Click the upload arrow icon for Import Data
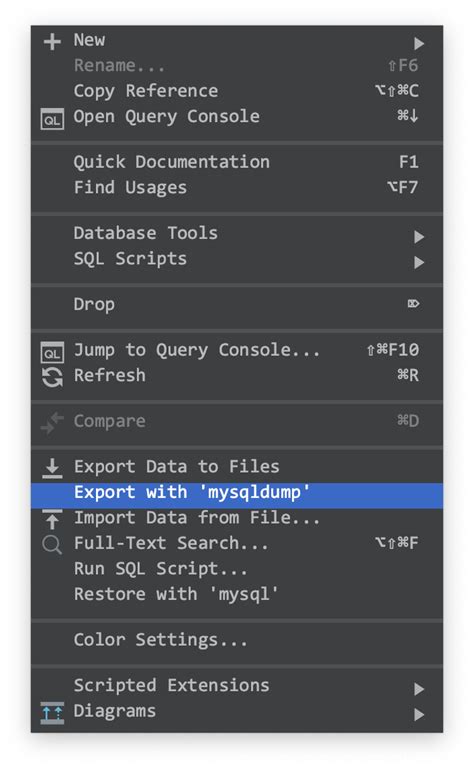 pyautogui.click(x=52, y=519)
